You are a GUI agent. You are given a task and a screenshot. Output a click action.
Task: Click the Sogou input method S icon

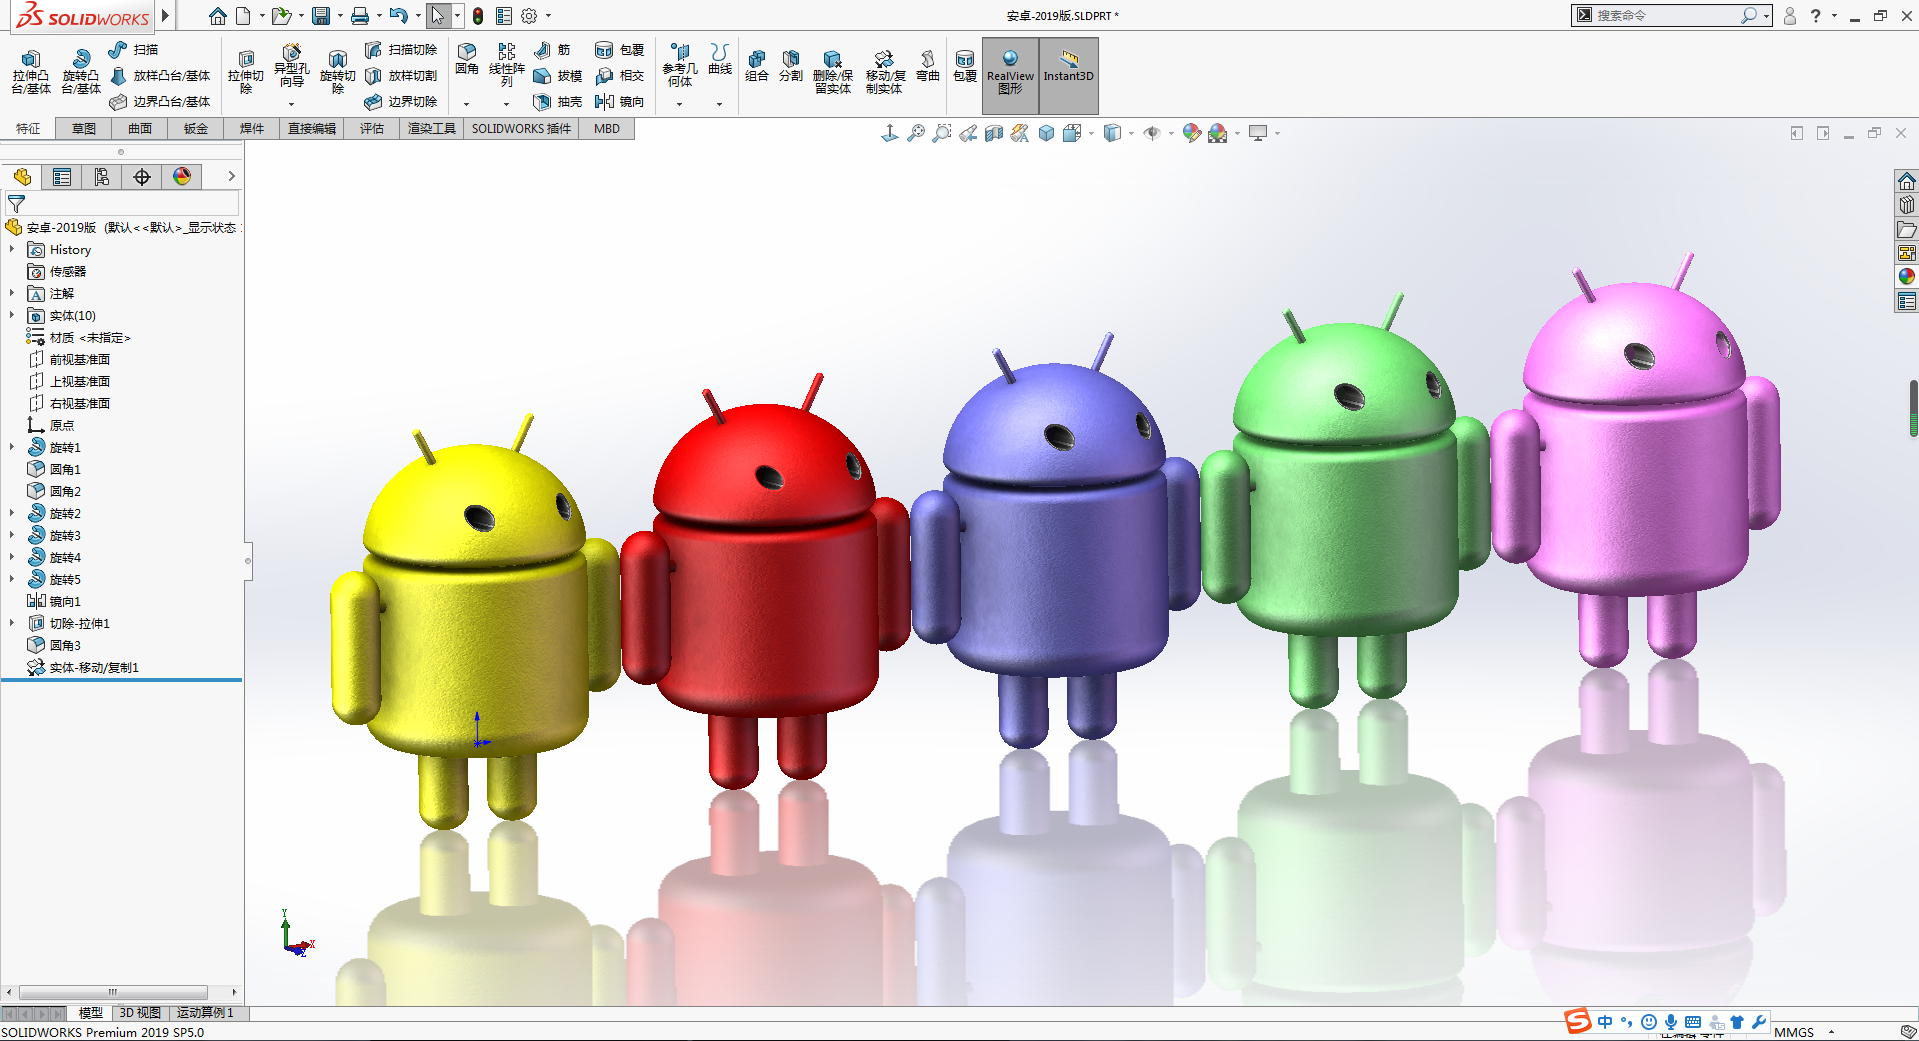click(x=1578, y=1021)
